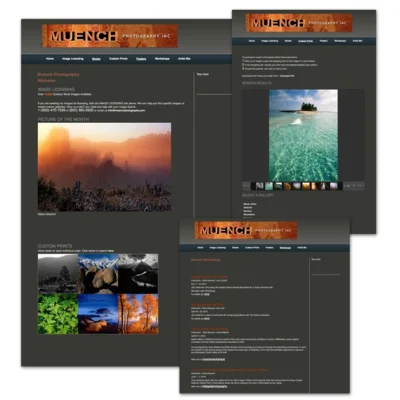Open Artist Bio in the workshops page navigation

tap(302, 248)
